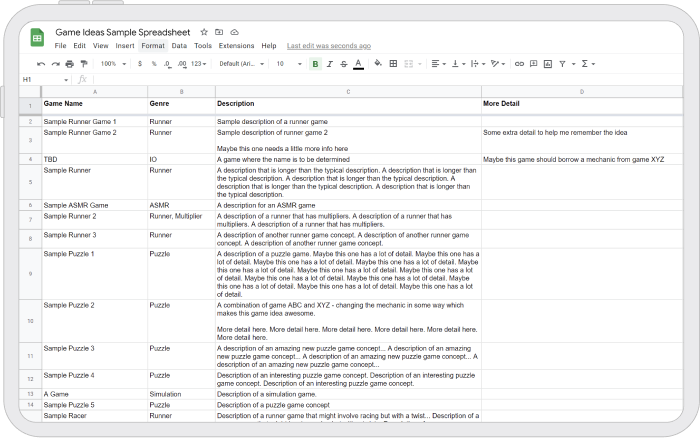The height and width of the screenshot is (438, 700).
Task: Click the print icon
Action: point(69,63)
